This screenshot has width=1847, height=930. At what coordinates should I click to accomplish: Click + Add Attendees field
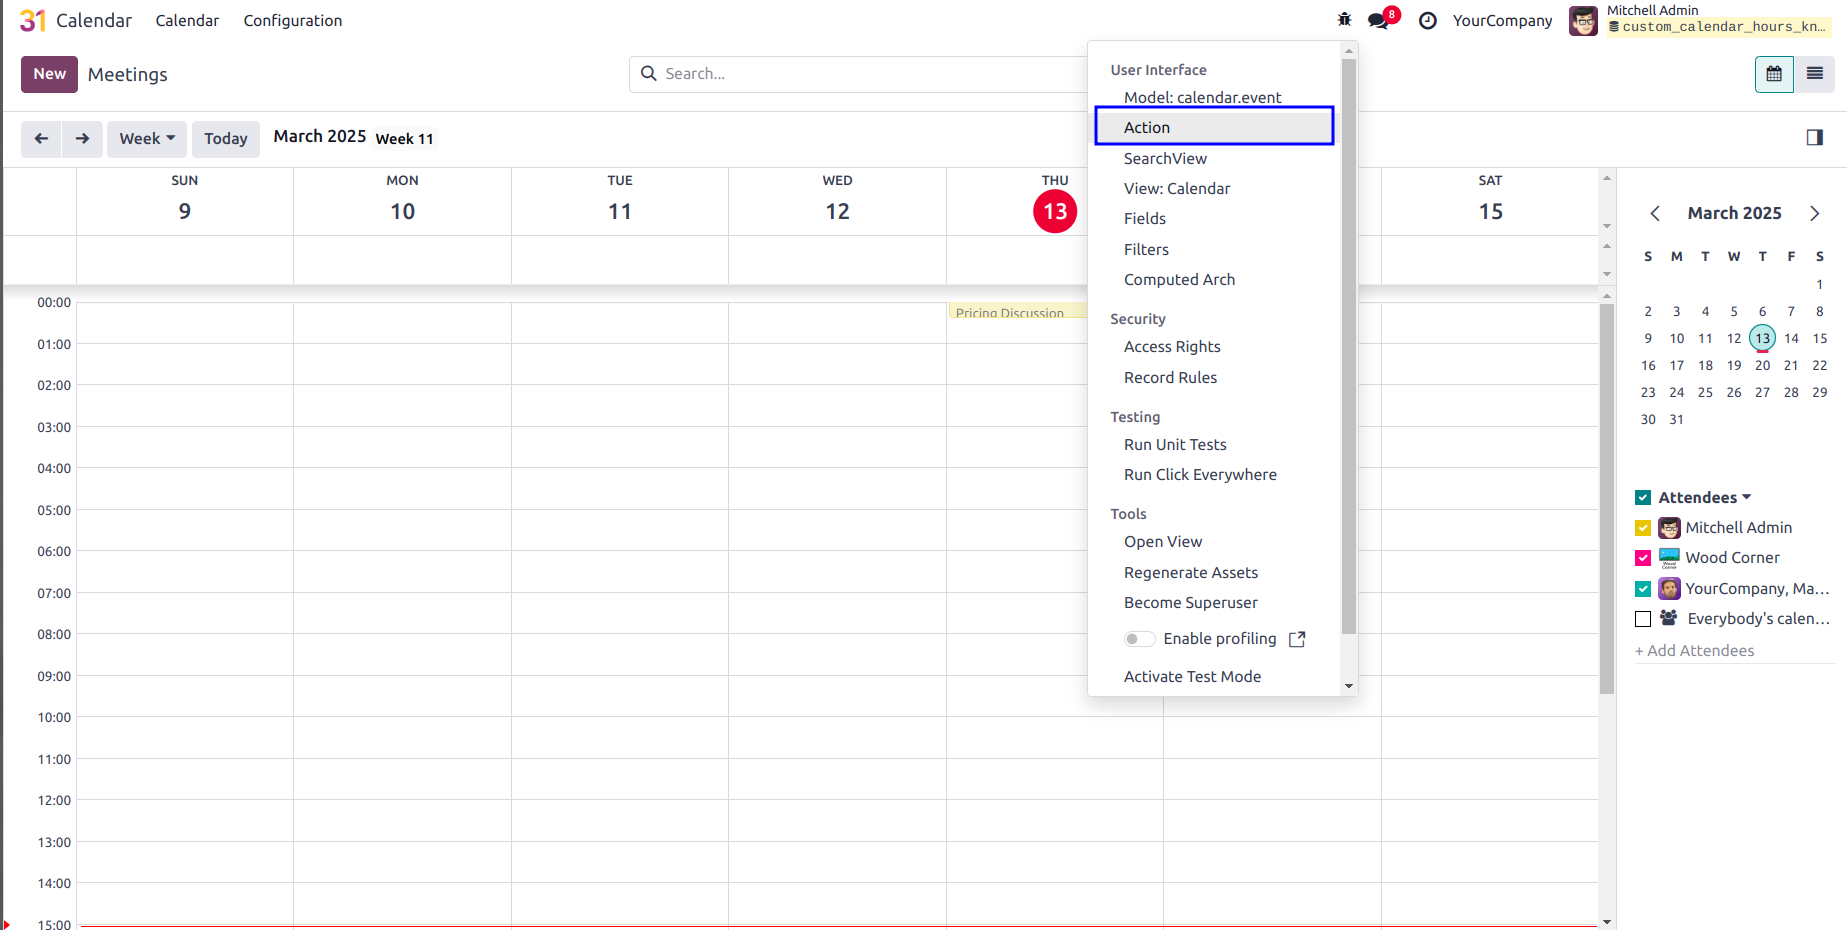click(1733, 650)
